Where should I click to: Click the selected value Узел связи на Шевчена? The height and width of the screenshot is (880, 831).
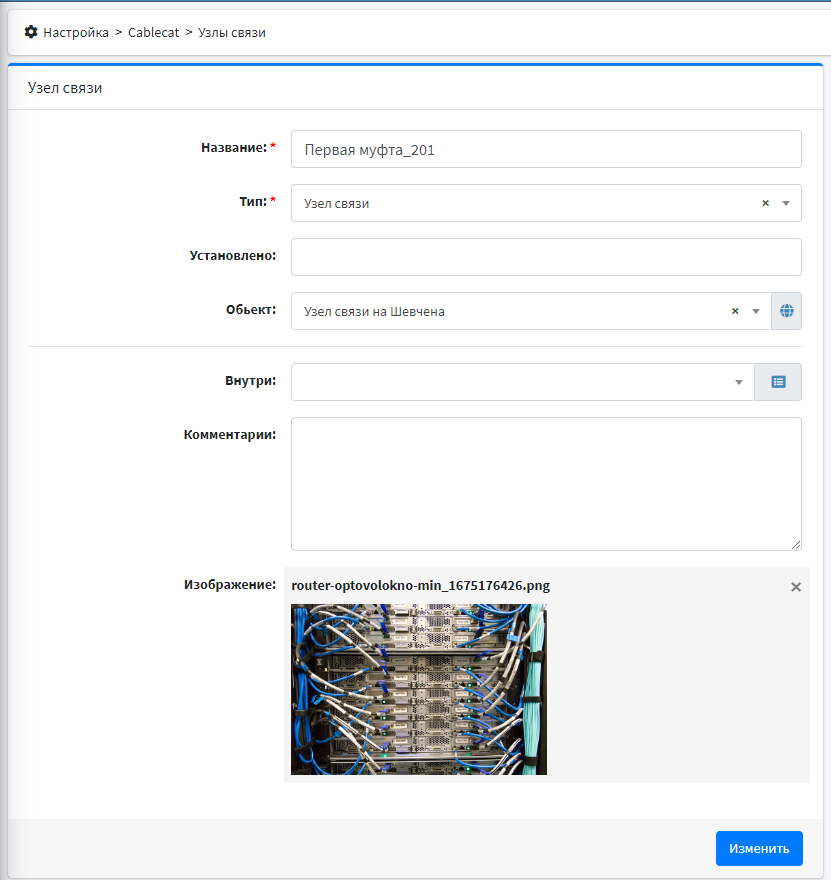click(375, 311)
